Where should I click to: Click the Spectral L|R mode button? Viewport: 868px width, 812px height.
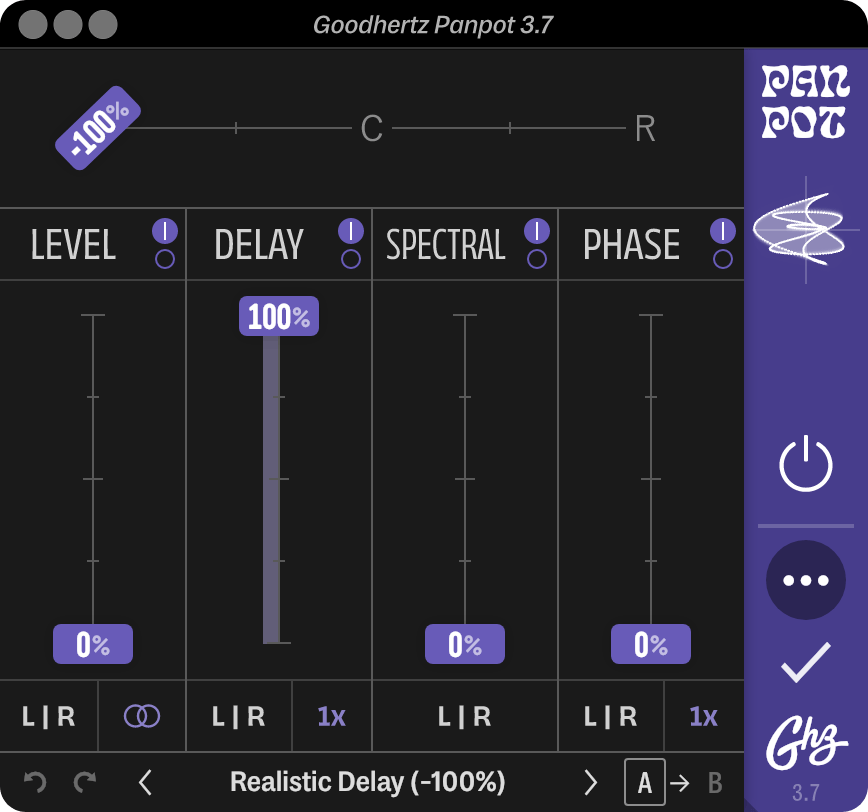click(x=464, y=716)
